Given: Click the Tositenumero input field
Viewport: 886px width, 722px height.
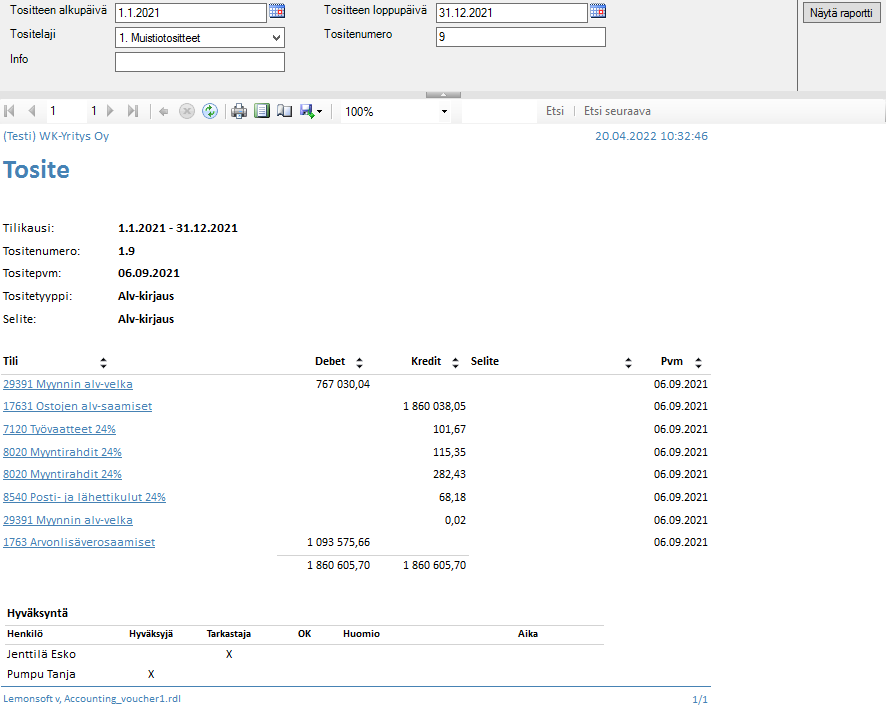Looking at the screenshot, I should (x=520, y=37).
